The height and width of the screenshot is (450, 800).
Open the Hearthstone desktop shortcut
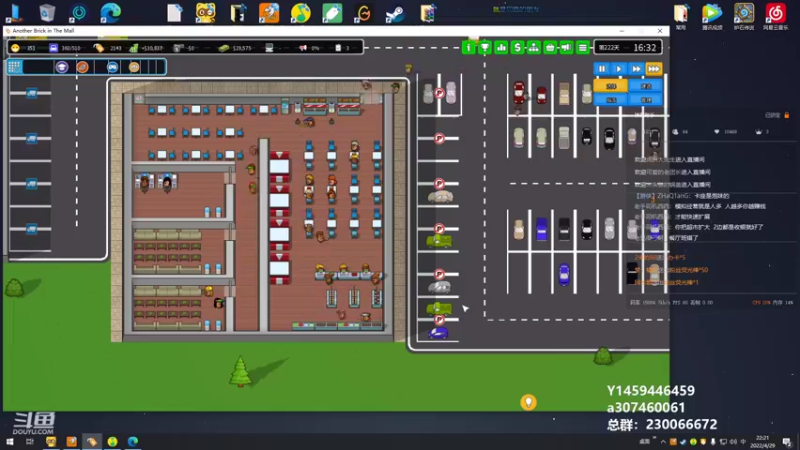[x=744, y=15]
